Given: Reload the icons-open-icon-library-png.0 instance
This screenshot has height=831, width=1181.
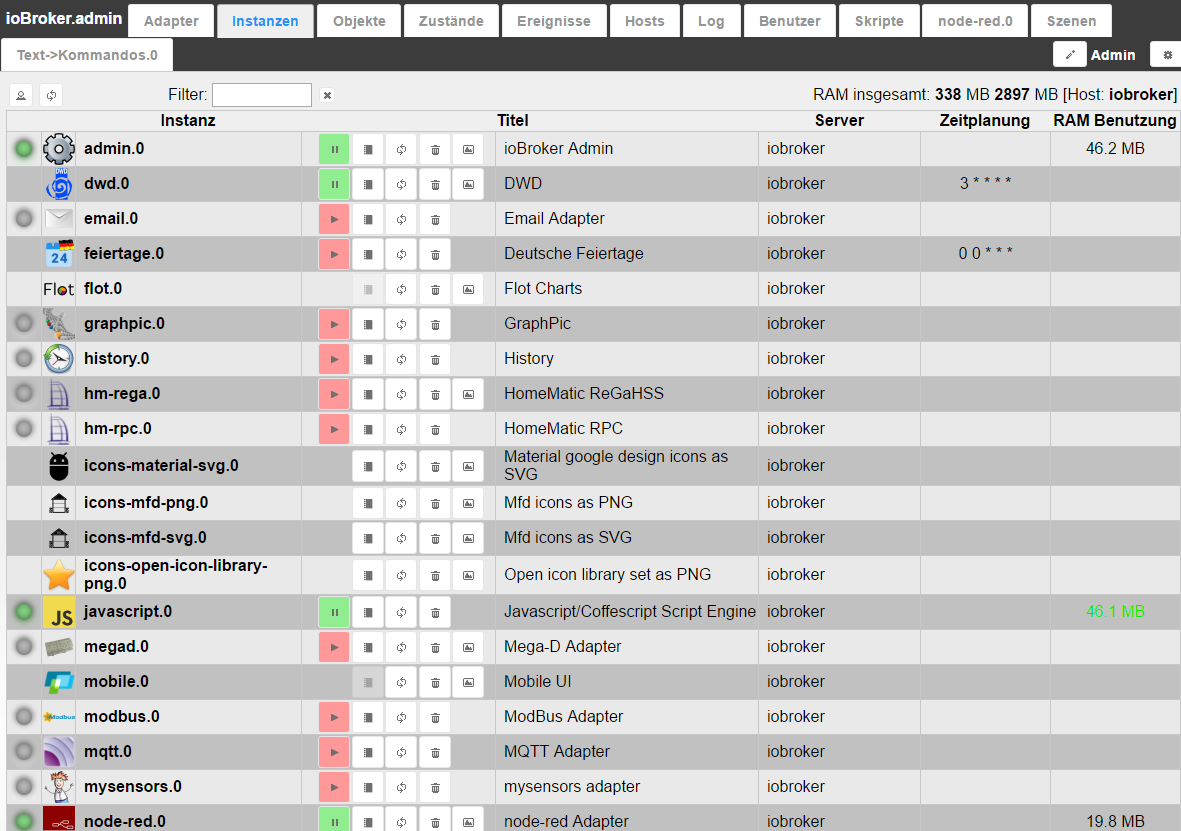Looking at the screenshot, I should point(401,575).
